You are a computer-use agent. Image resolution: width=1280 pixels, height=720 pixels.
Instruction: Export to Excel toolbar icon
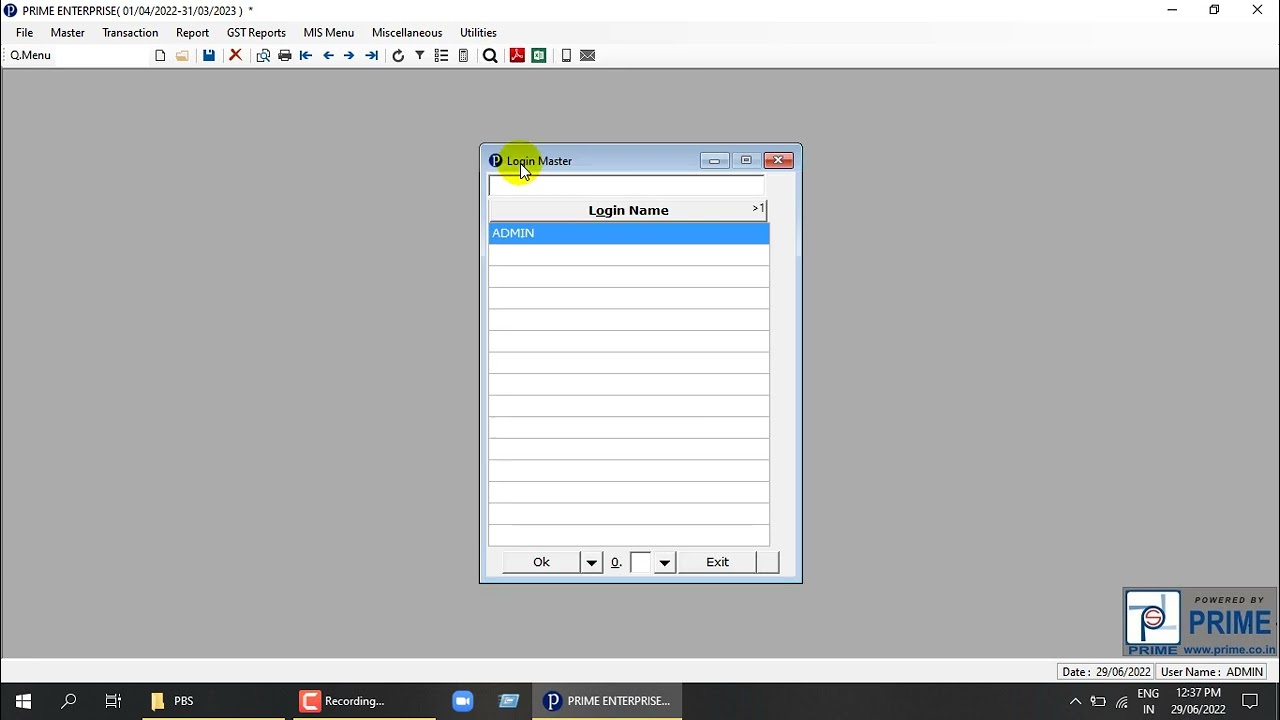[x=539, y=56]
